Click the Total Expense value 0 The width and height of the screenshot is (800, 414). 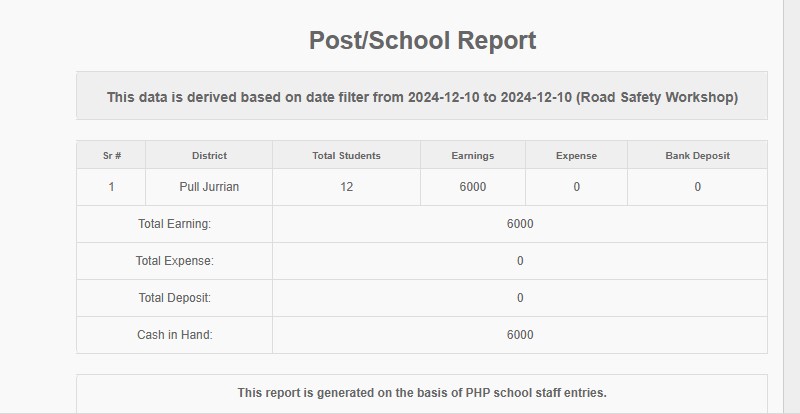520,261
